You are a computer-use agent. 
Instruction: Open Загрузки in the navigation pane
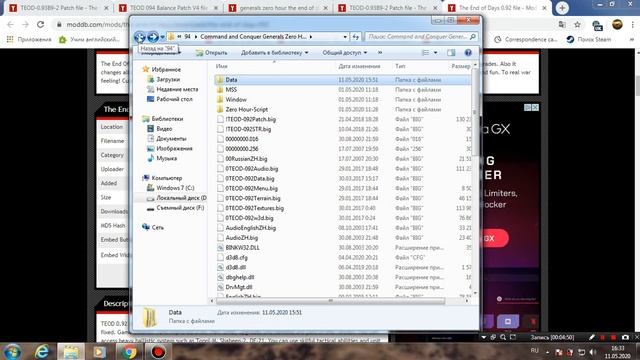pos(168,79)
